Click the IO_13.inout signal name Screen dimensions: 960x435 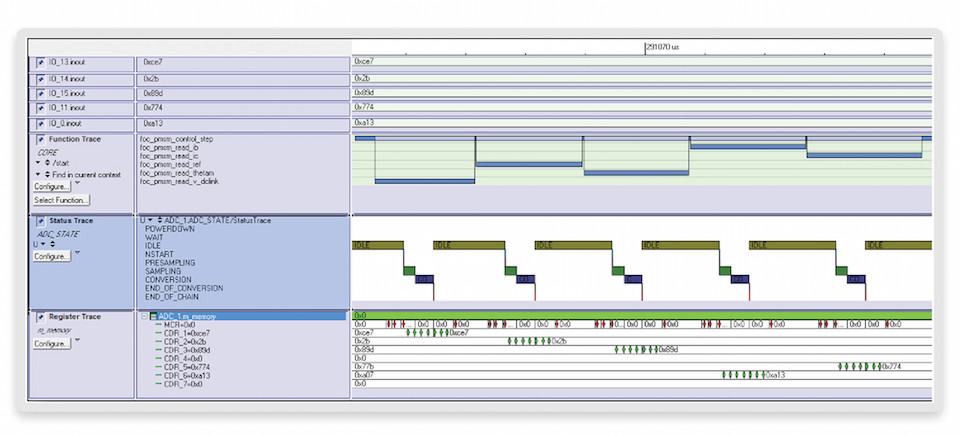[x=67, y=62]
